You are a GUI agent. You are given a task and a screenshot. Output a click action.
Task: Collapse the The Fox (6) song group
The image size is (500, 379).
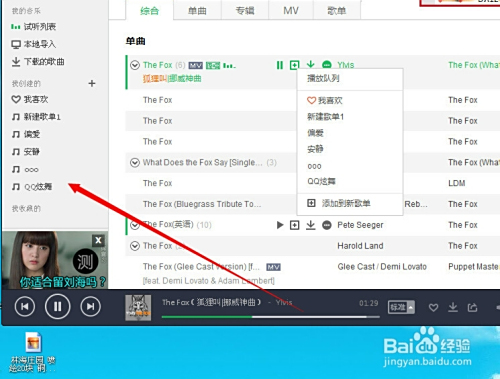coord(135,65)
